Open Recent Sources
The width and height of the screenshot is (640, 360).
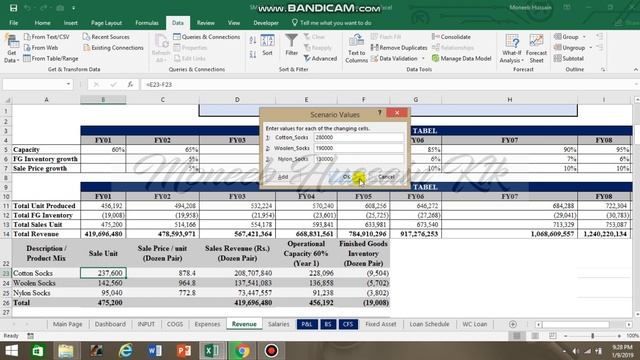106,37
